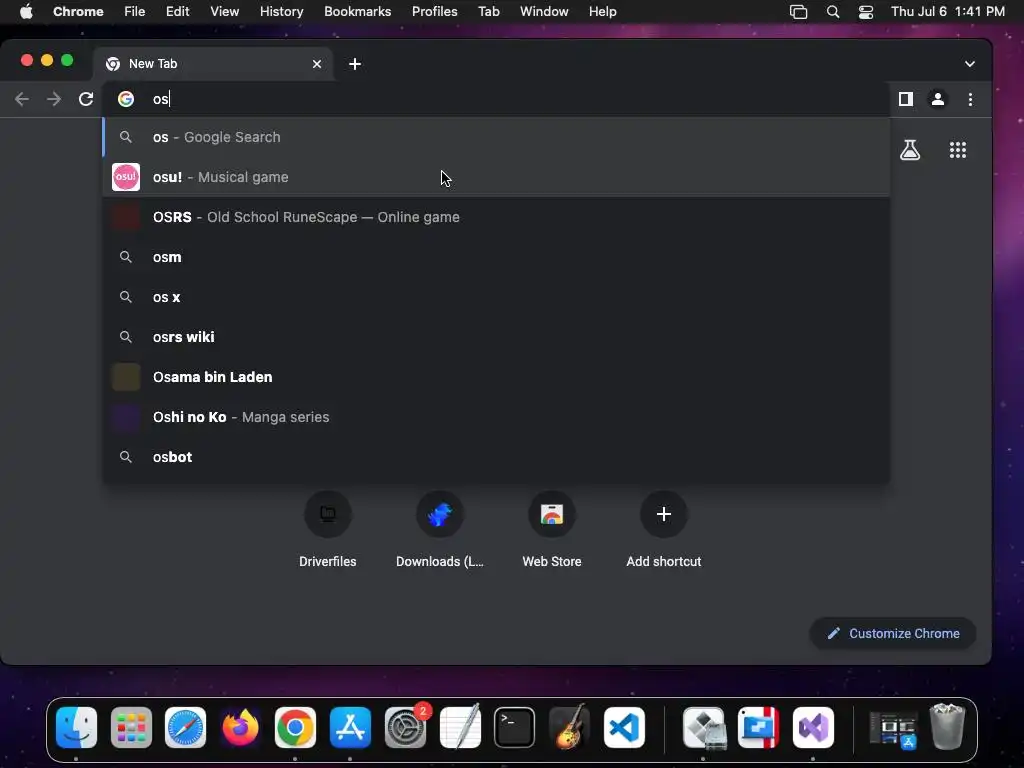The image size is (1024, 768).
Task: Open the View menu
Action: [x=225, y=12]
